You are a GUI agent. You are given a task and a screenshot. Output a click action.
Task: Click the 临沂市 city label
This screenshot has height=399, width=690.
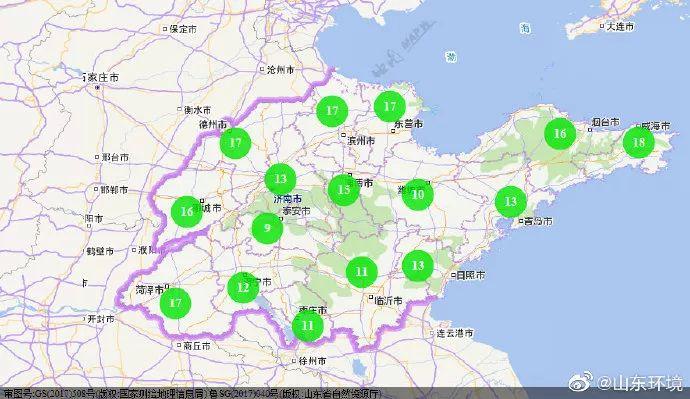point(389,300)
